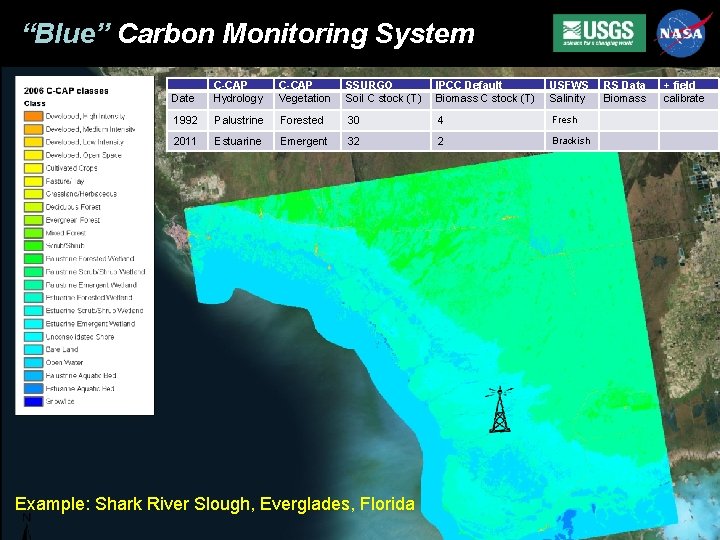The image size is (720, 540).
Task: Click the Fresh salinity cell
Action: click(x=572, y=120)
